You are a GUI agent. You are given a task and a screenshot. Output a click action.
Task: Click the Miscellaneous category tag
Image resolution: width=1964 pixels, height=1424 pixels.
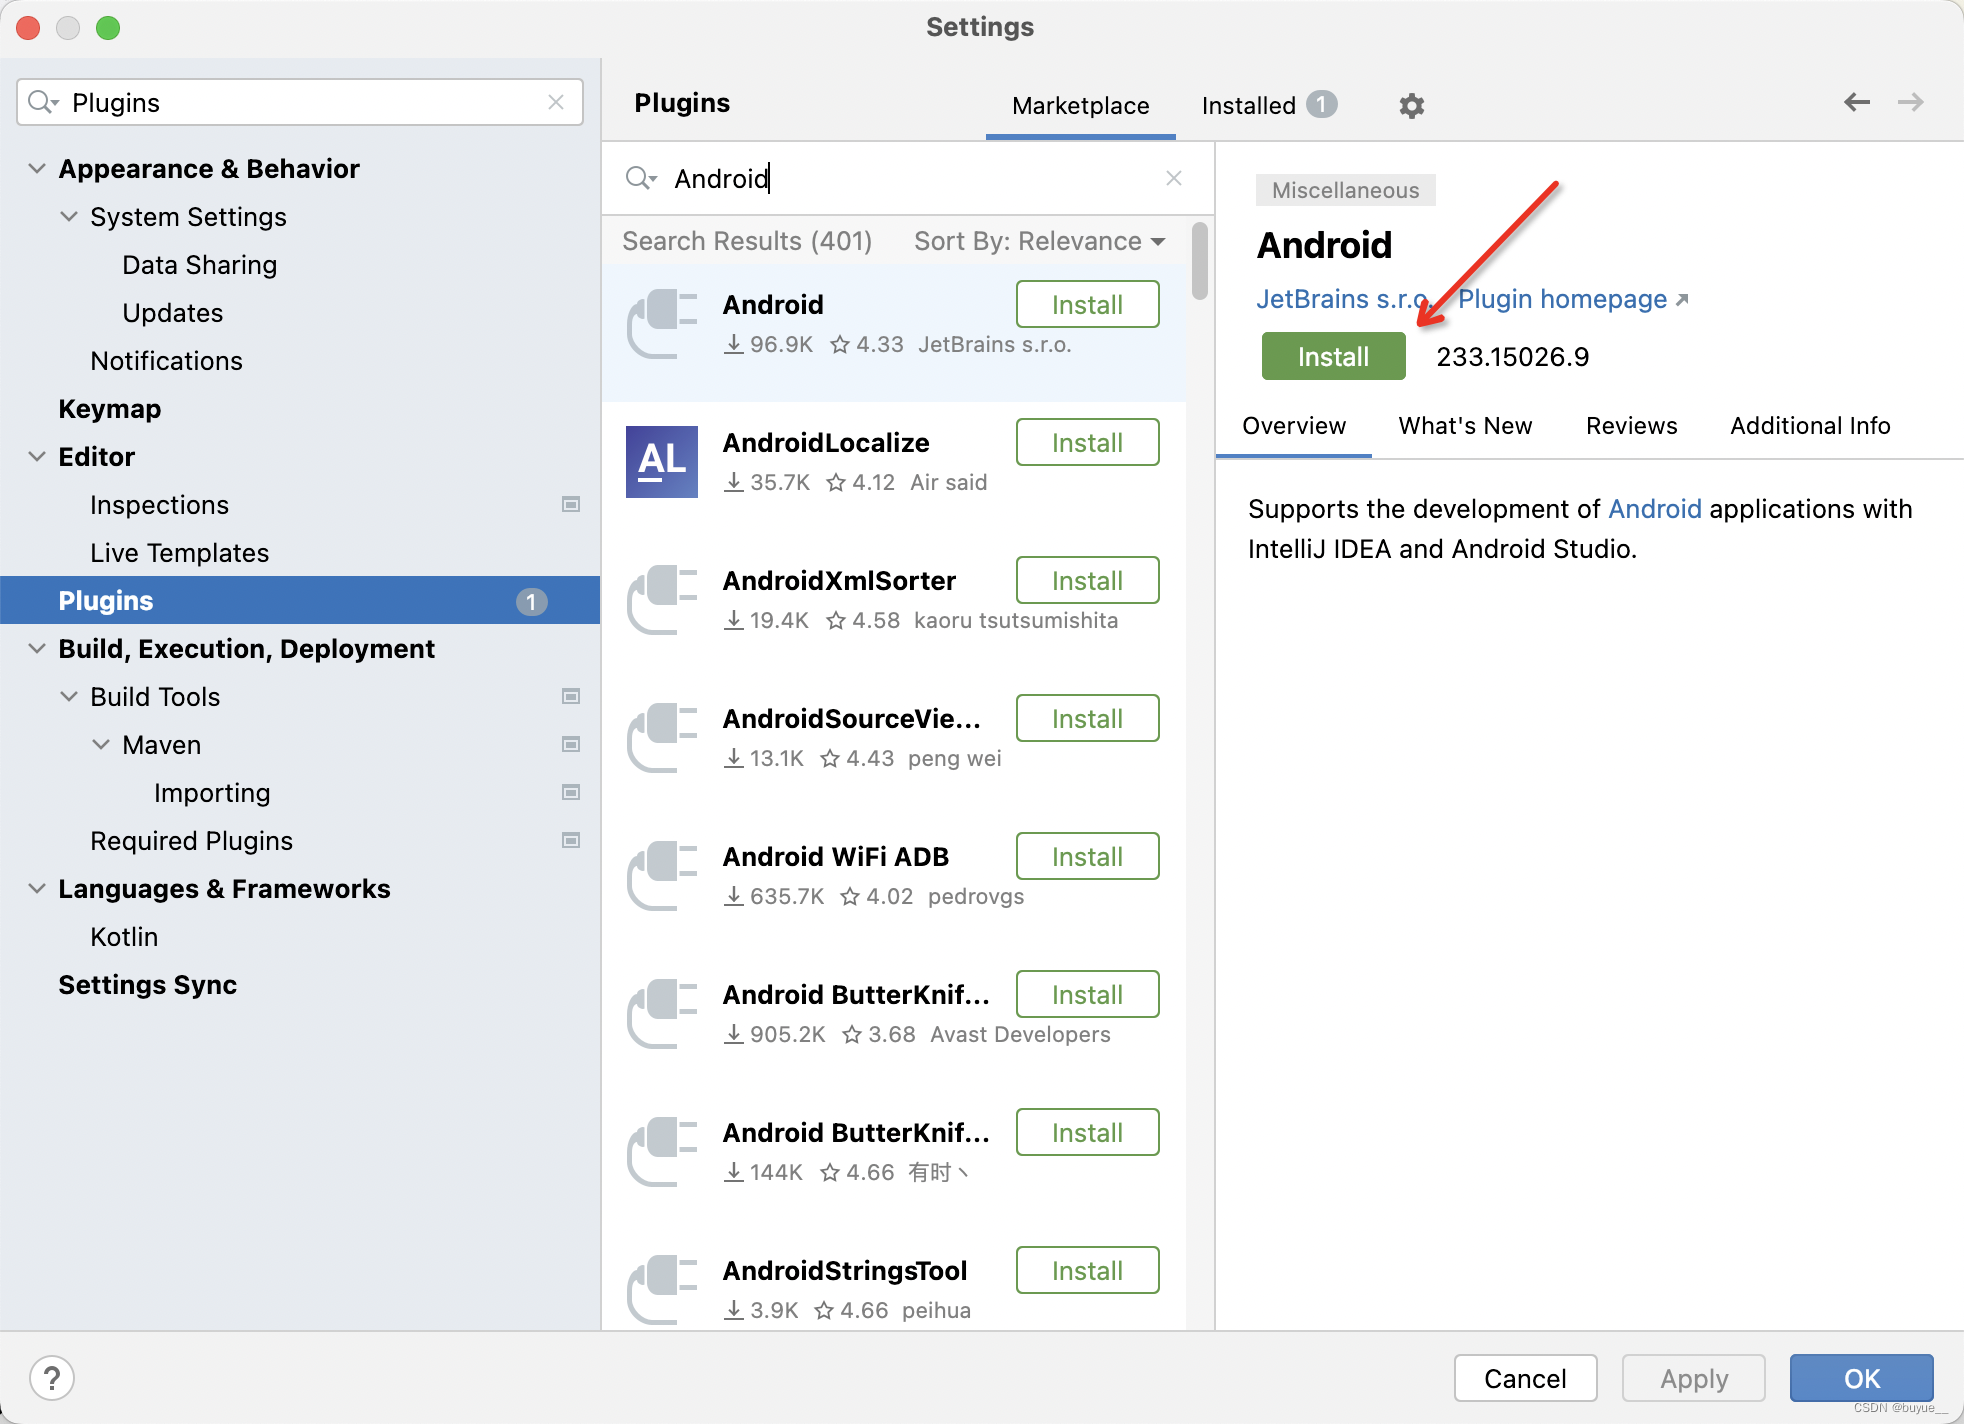coord(1345,190)
